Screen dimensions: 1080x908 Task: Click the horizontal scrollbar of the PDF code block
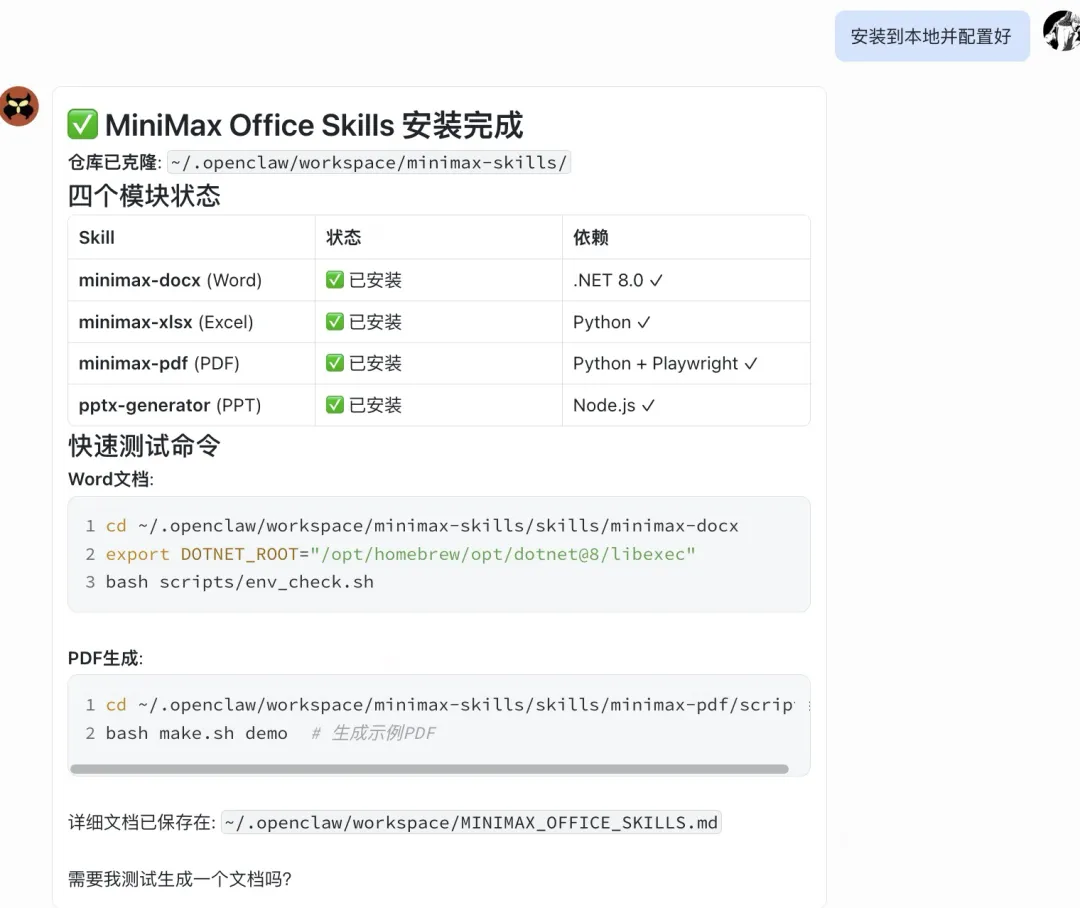tap(429, 769)
